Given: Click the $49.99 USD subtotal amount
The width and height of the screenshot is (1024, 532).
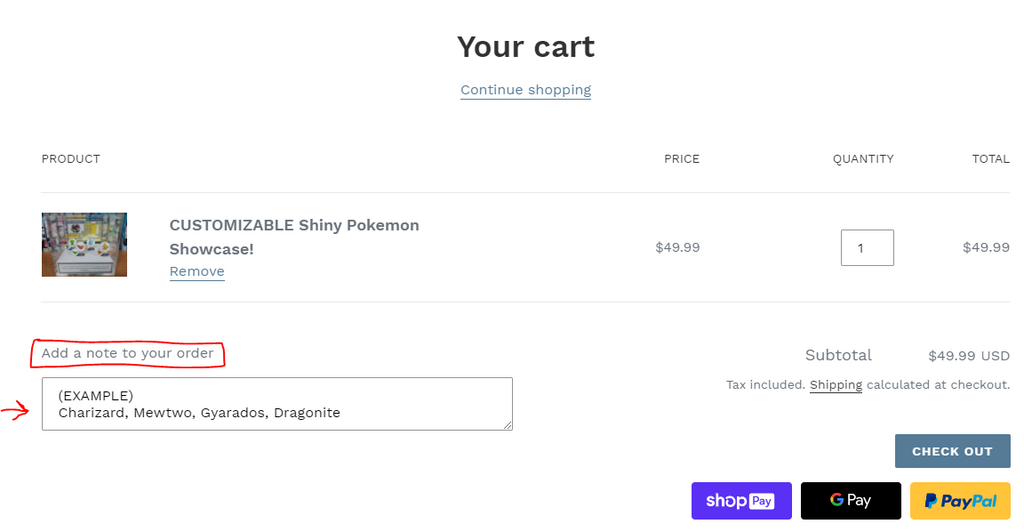Looking at the screenshot, I should (968, 356).
